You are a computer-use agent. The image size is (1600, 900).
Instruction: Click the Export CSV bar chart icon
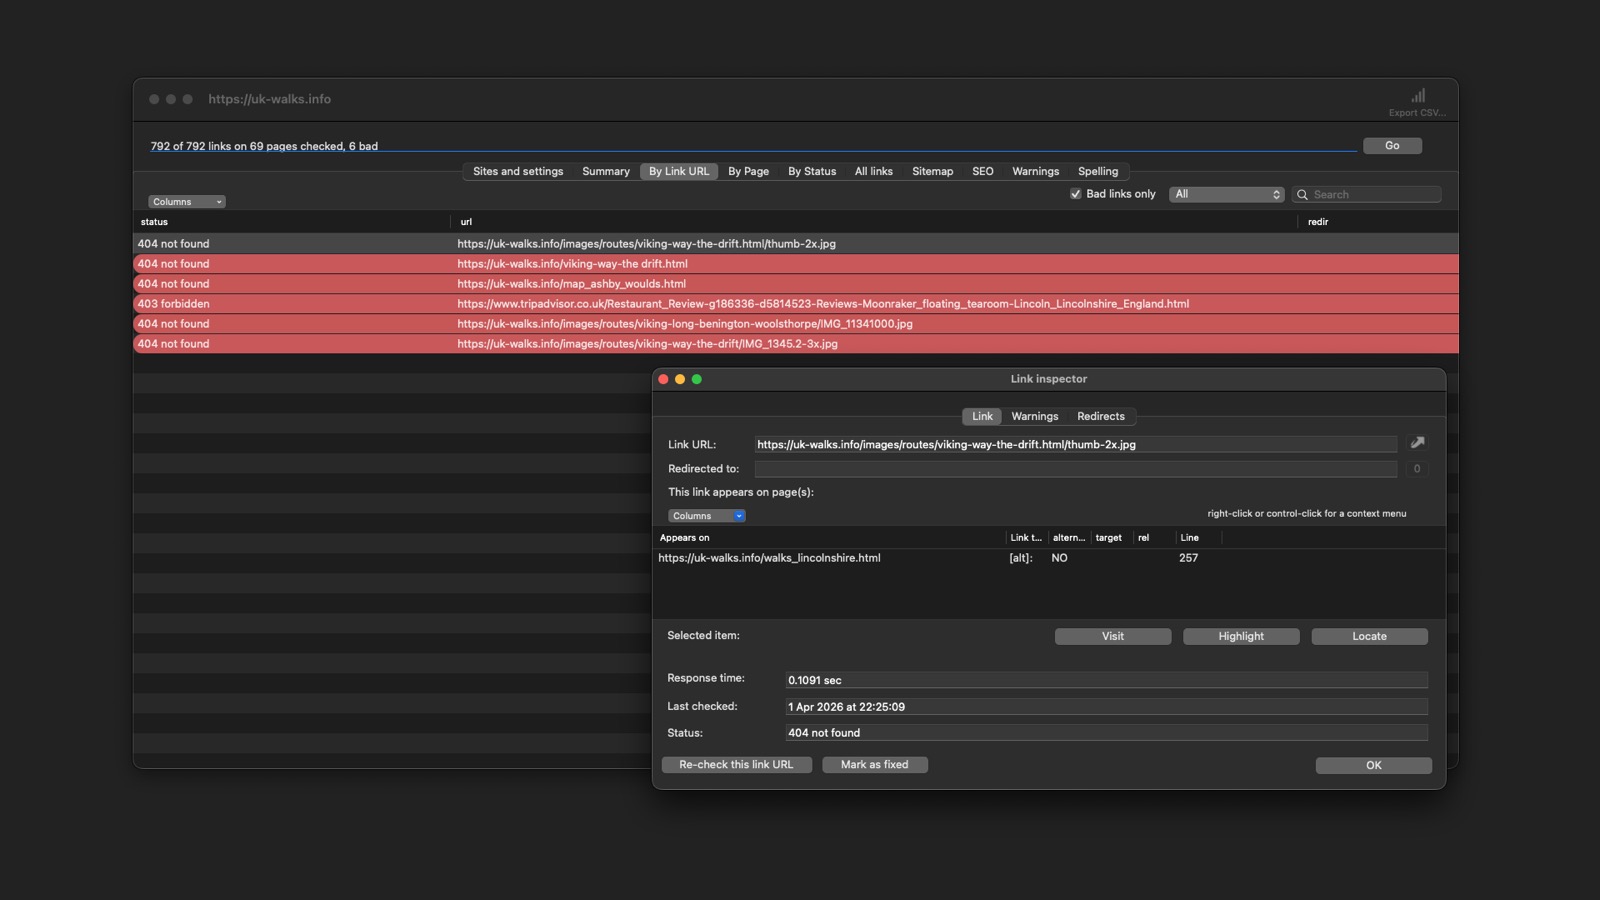(1418, 96)
